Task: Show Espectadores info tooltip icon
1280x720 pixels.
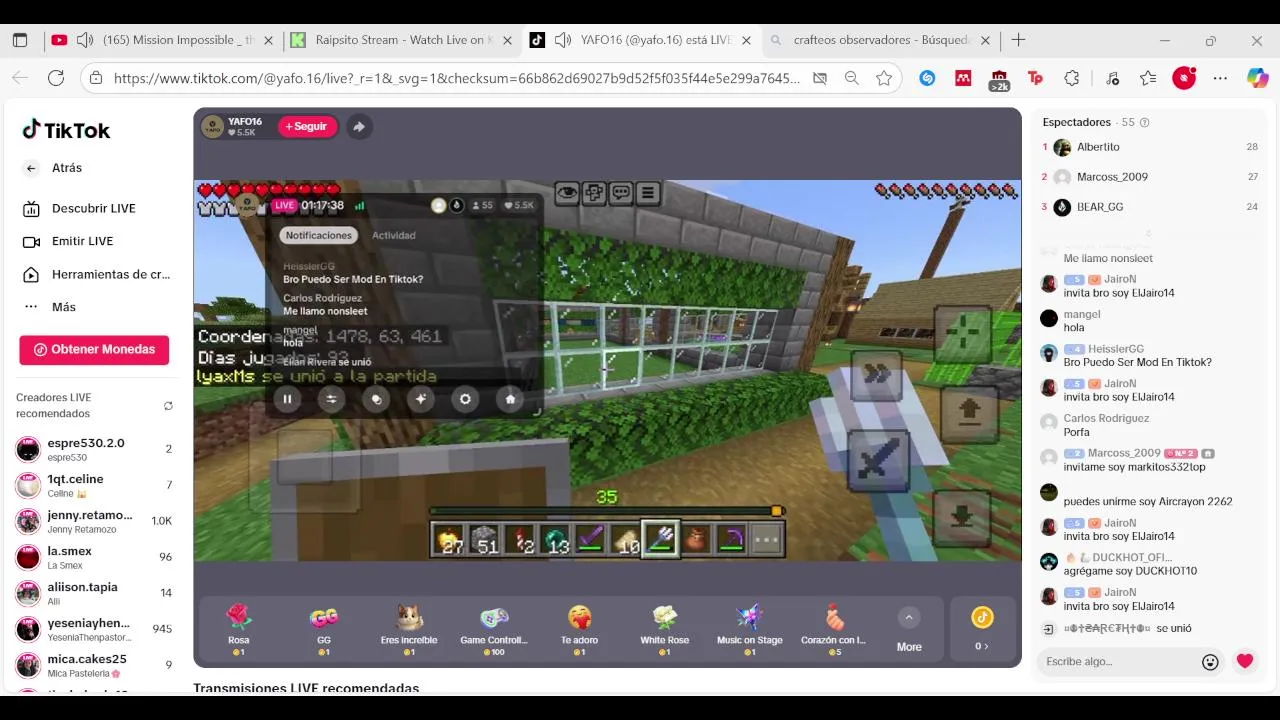Action: coord(1145,122)
